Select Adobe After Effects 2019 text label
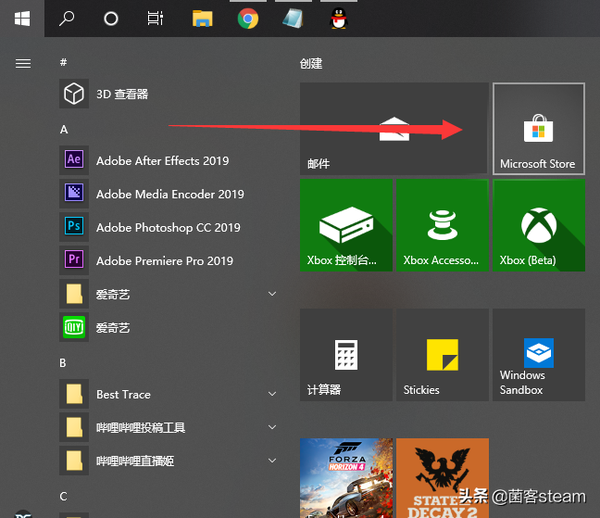 pos(163,161)
